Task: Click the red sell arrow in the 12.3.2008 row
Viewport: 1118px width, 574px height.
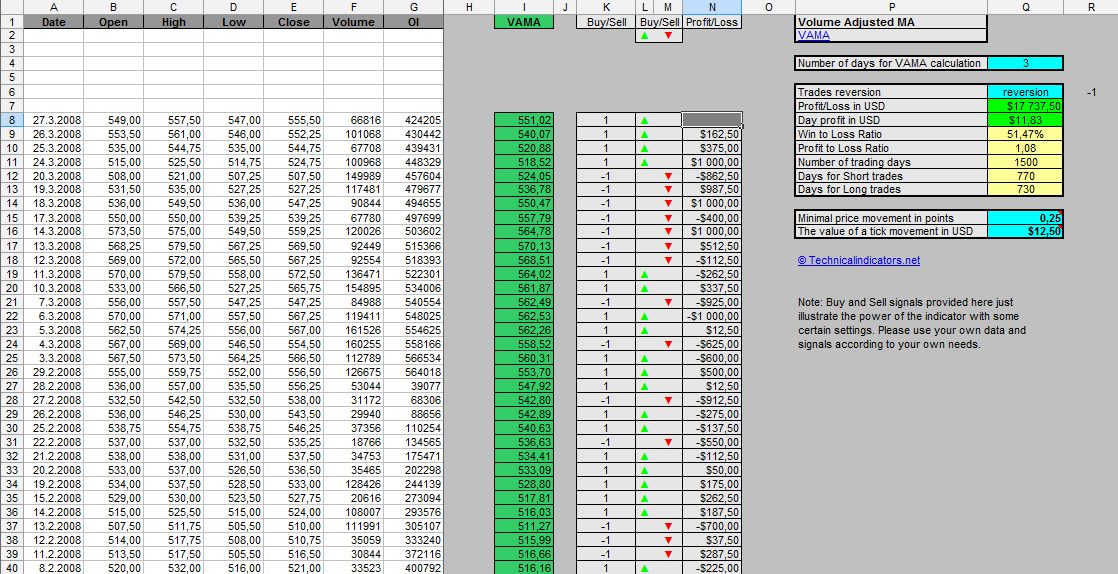Action: point(668,260)
